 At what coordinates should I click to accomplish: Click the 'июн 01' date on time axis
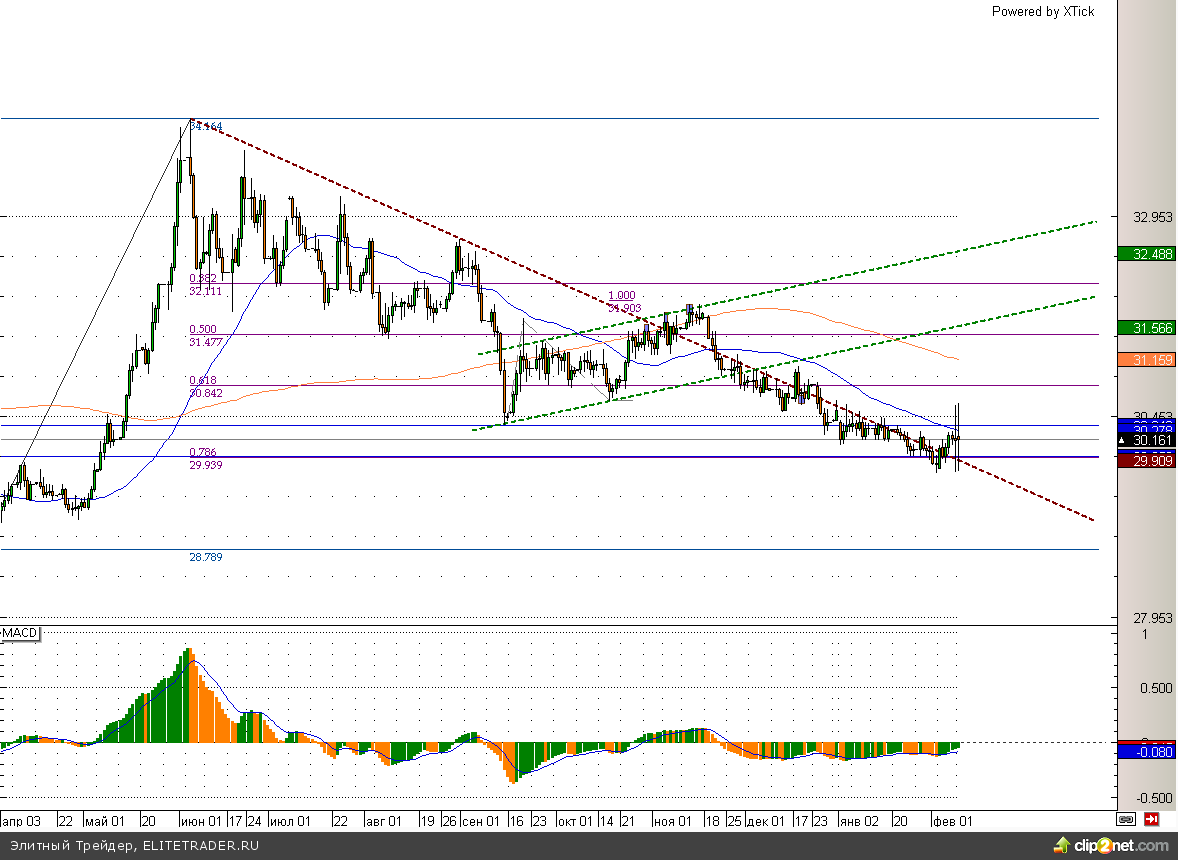tap(201, 821)
